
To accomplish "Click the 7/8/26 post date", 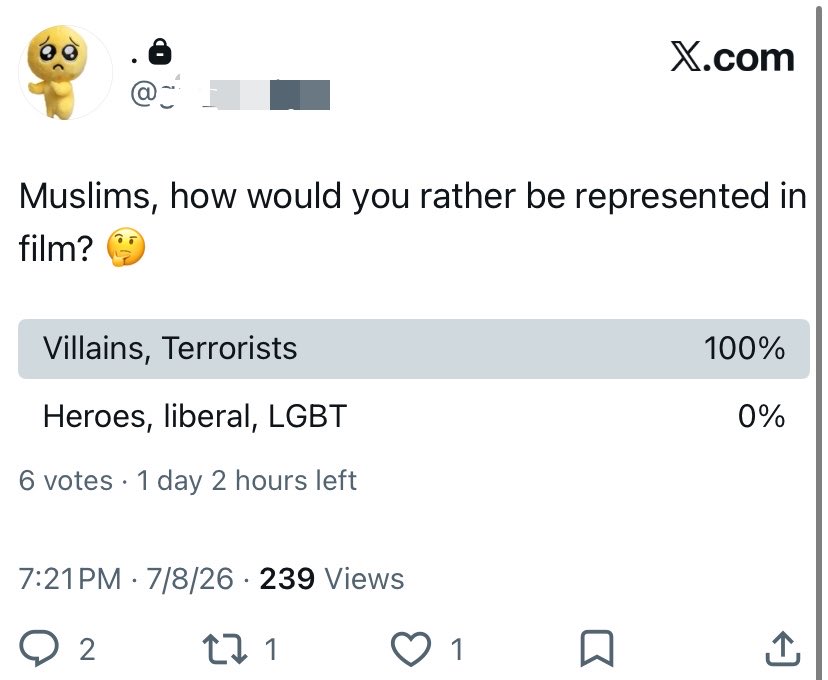I will tap(190, 578).
